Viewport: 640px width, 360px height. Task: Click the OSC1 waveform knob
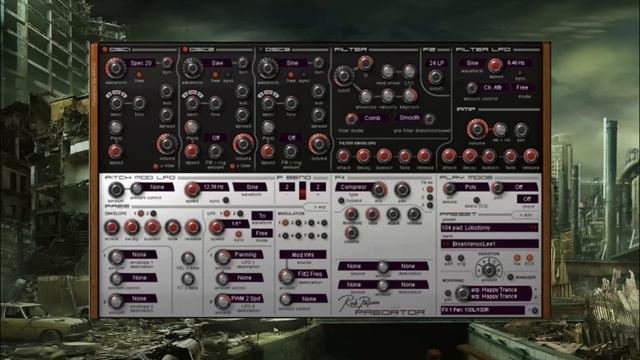point(116,68)
